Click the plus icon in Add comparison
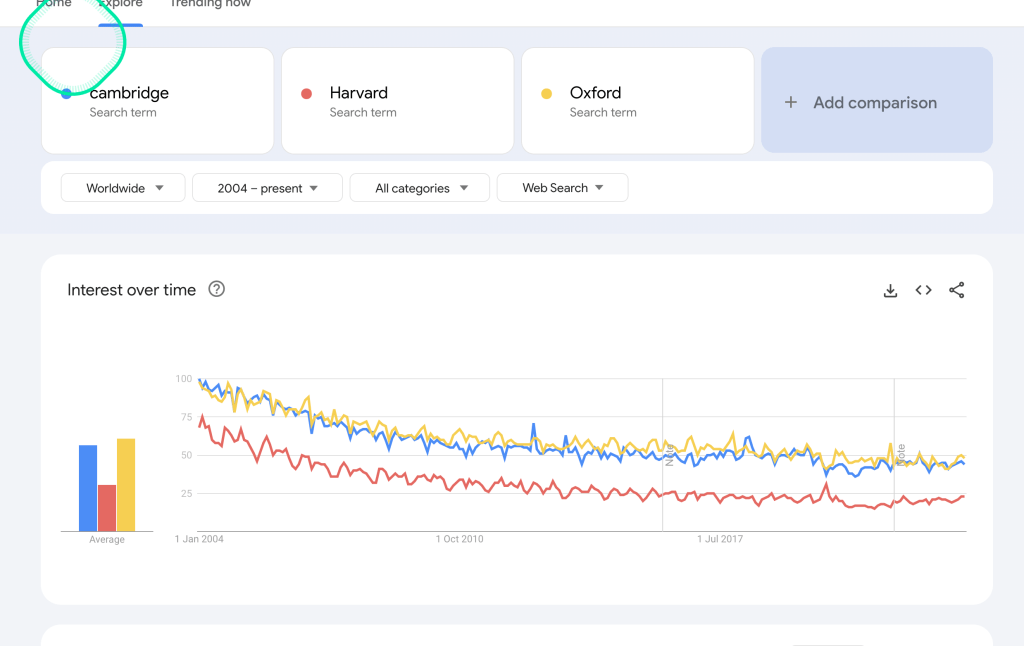Viewport: 1024px width, 646px height. tap(791, 102)
